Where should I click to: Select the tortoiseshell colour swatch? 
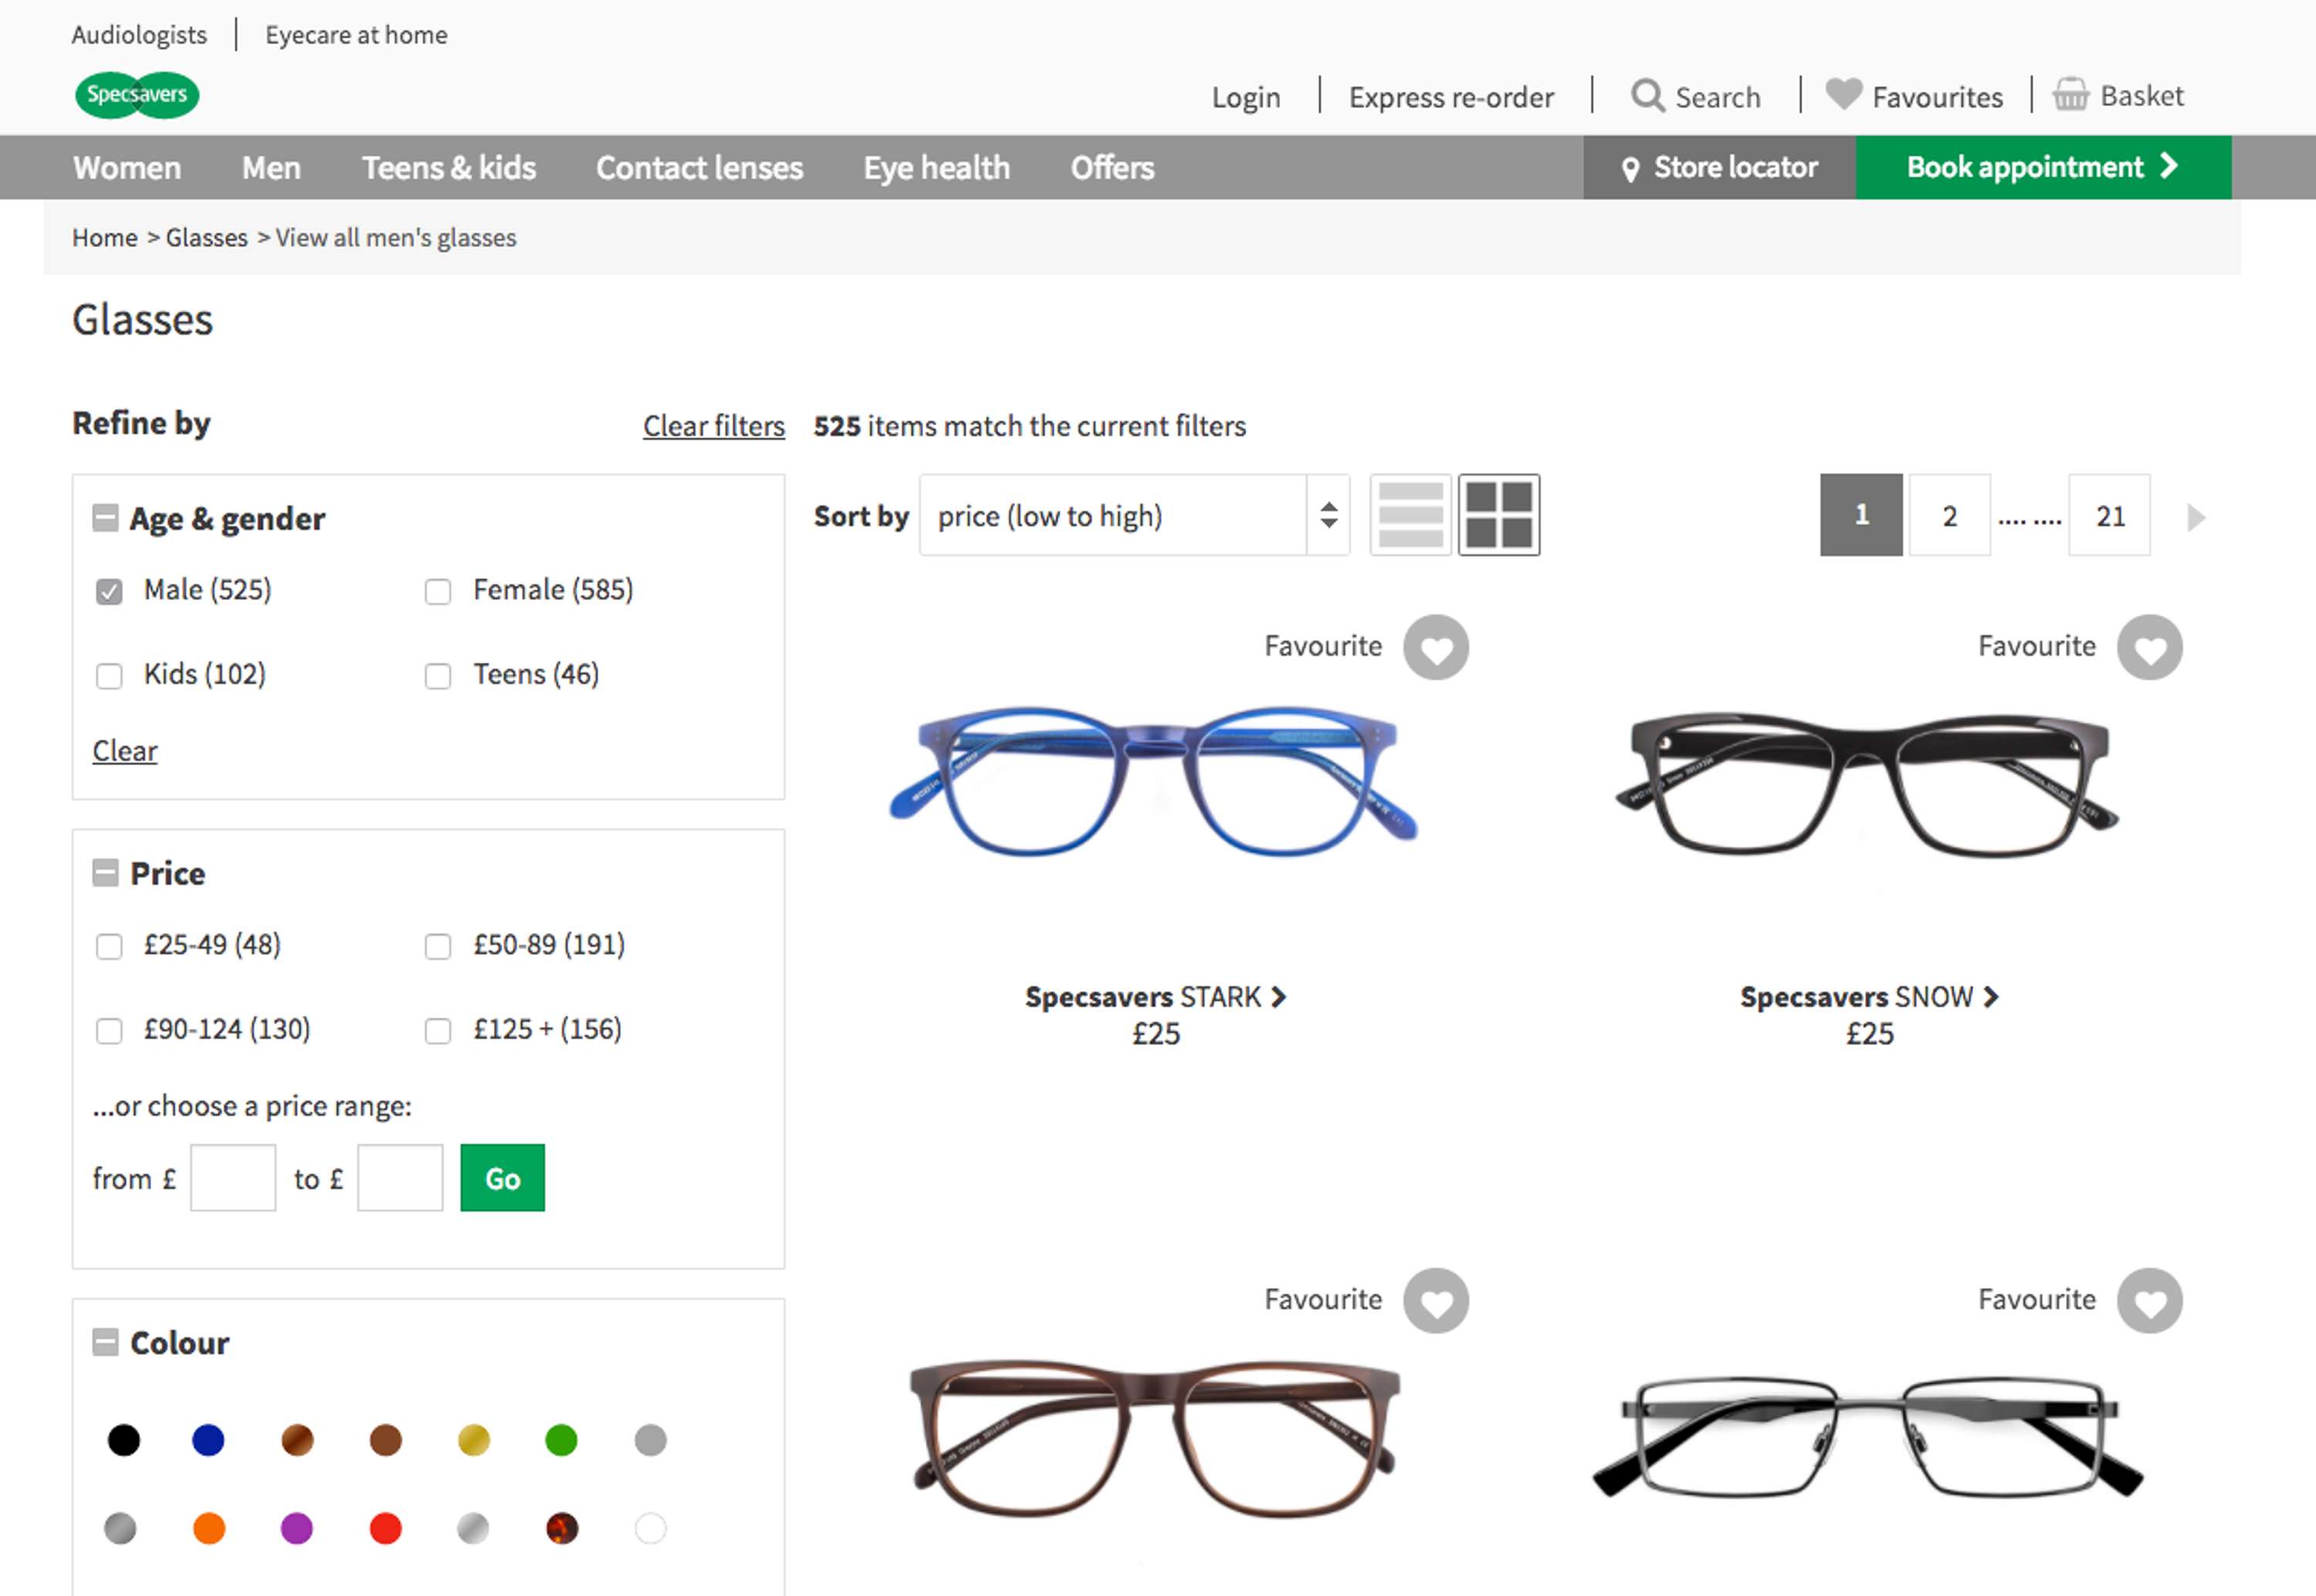[562, 1528]
